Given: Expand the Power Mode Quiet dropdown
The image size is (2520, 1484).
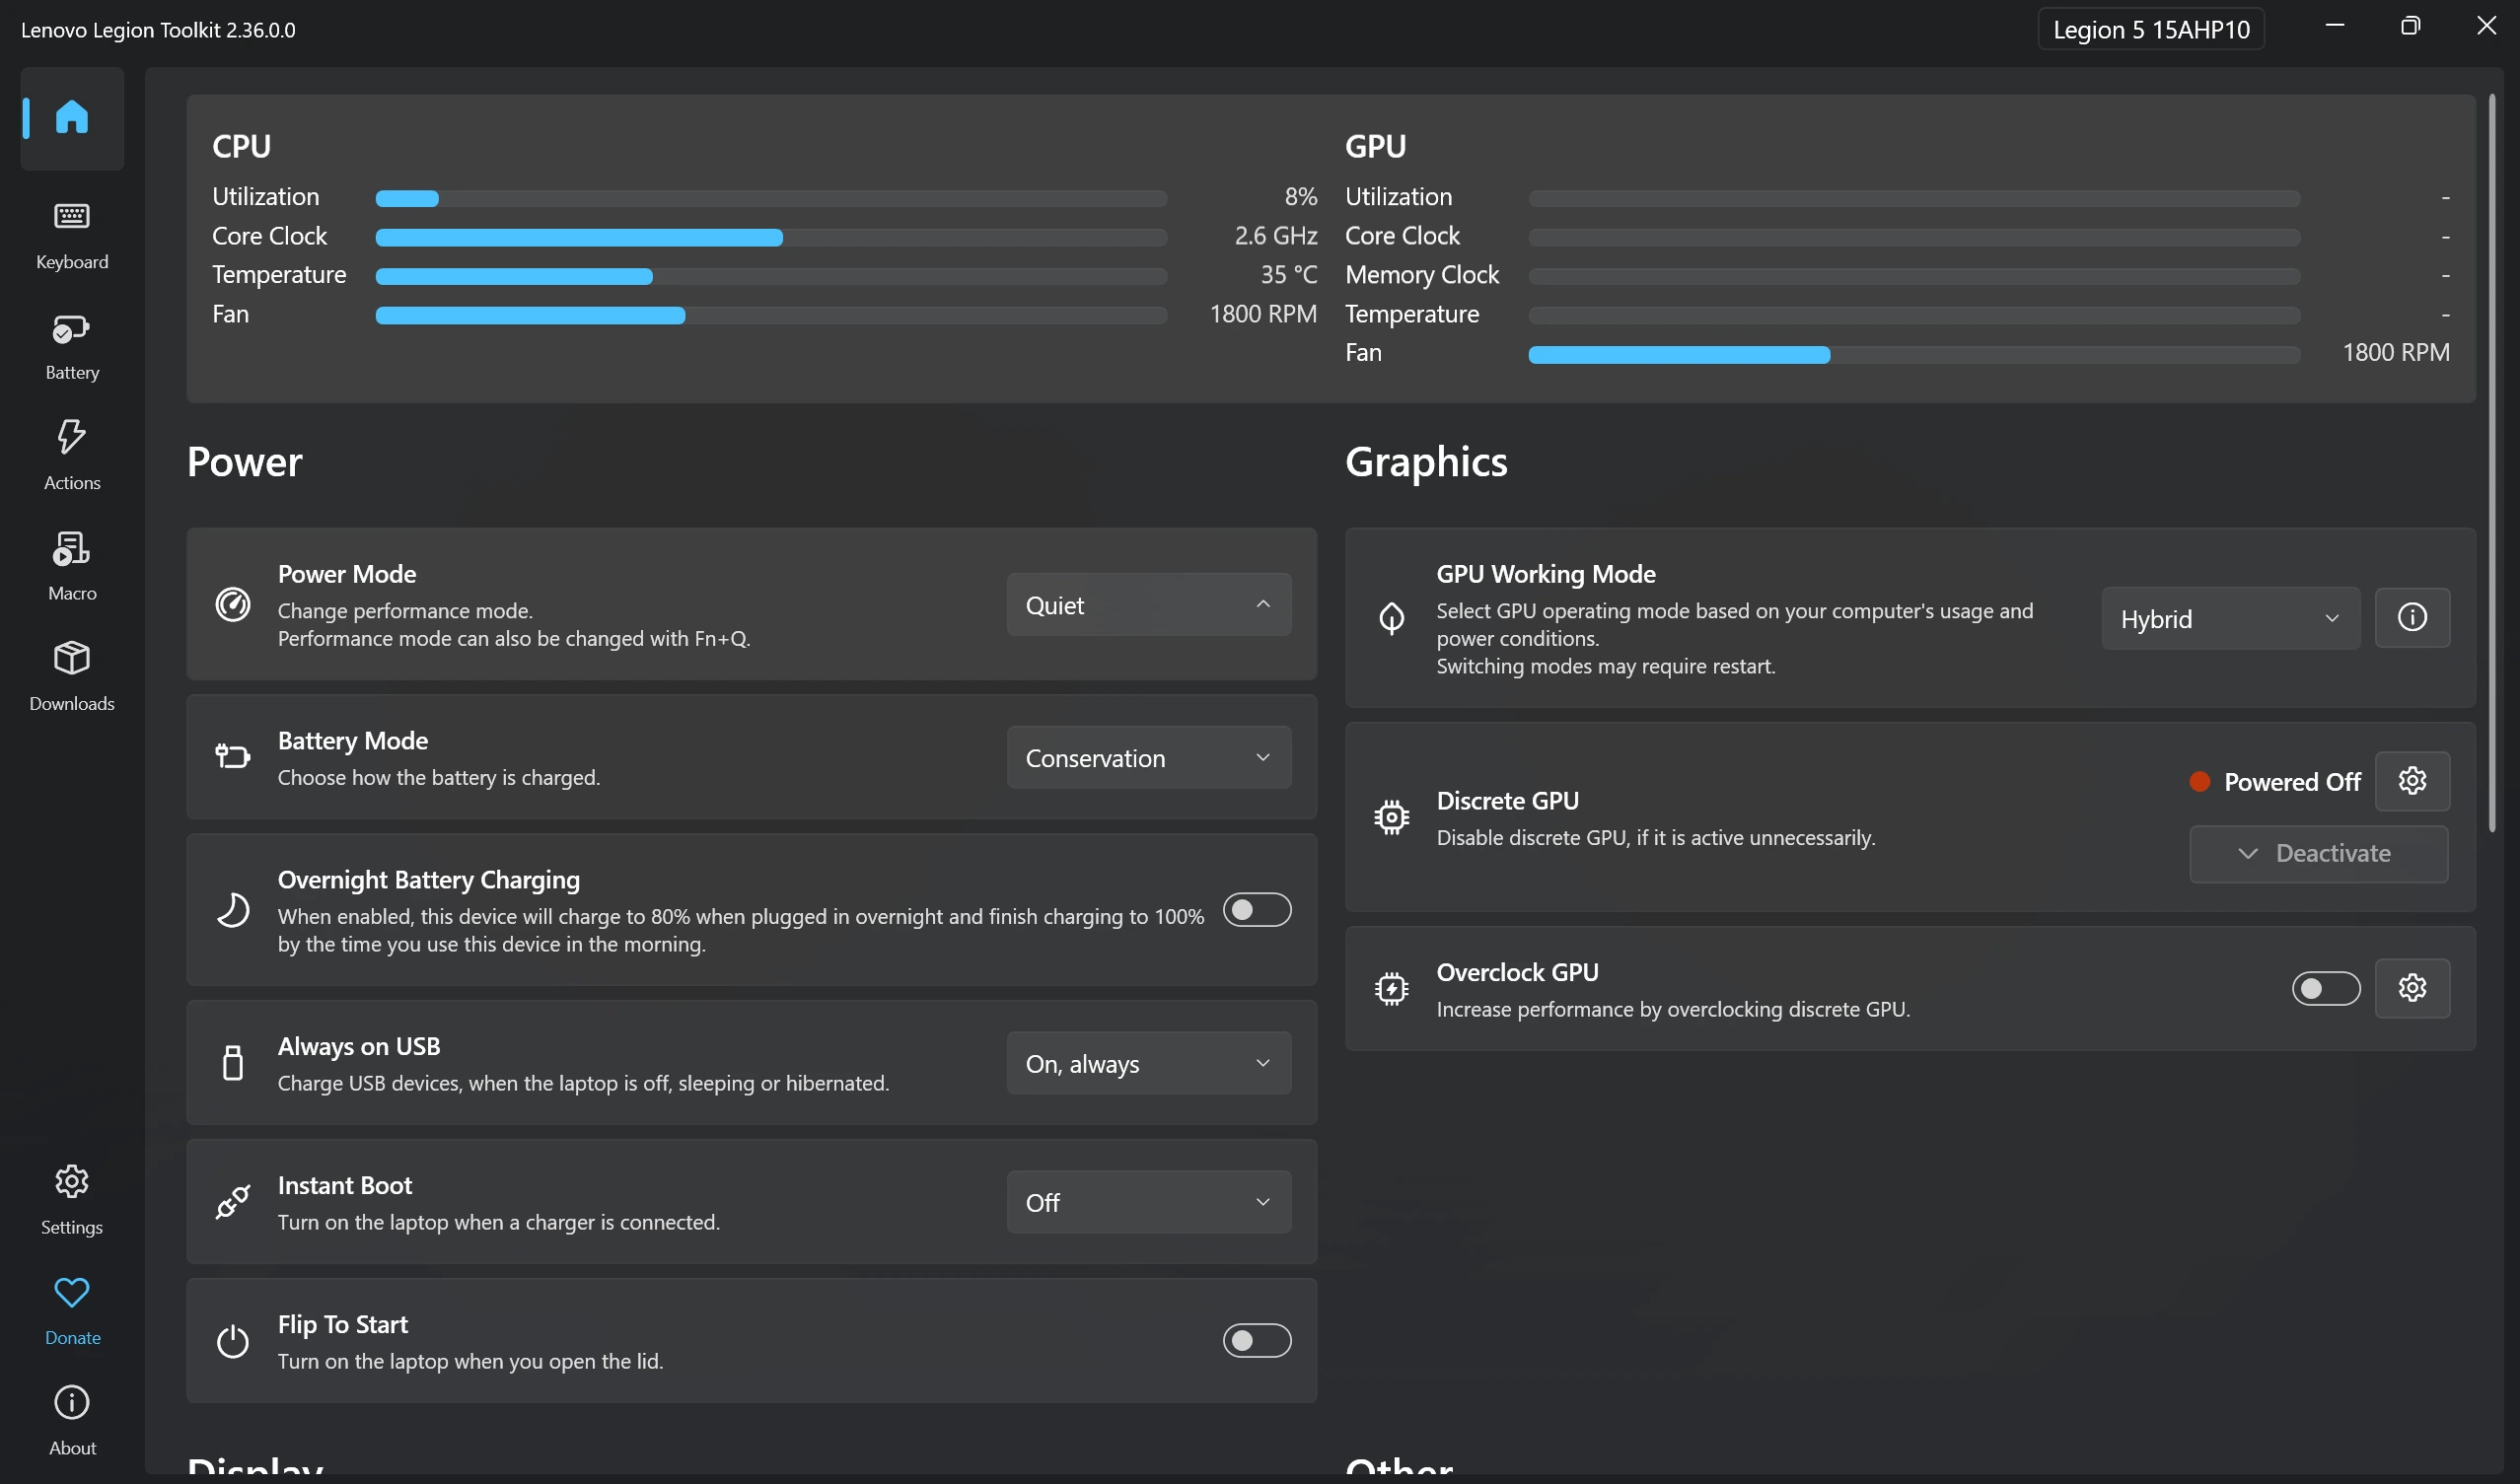Looking at the screenshot, I should [1149, 604].
